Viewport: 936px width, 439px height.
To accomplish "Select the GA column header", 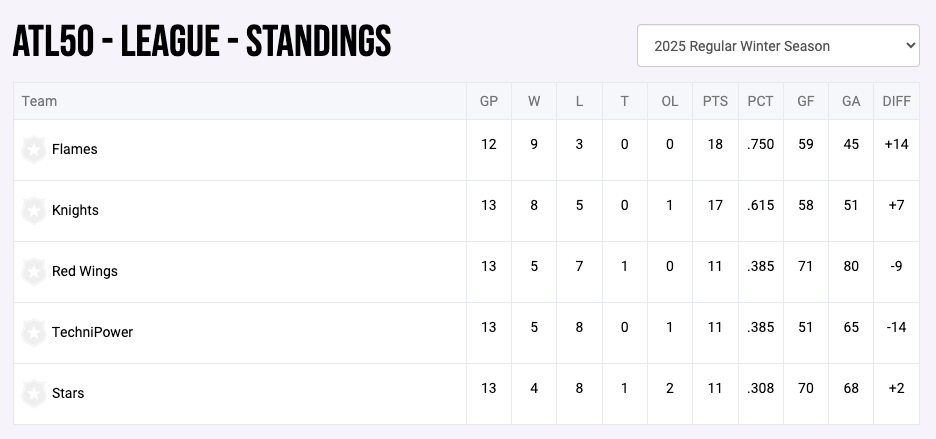I will pyautogui.click(x=851, y=101).
